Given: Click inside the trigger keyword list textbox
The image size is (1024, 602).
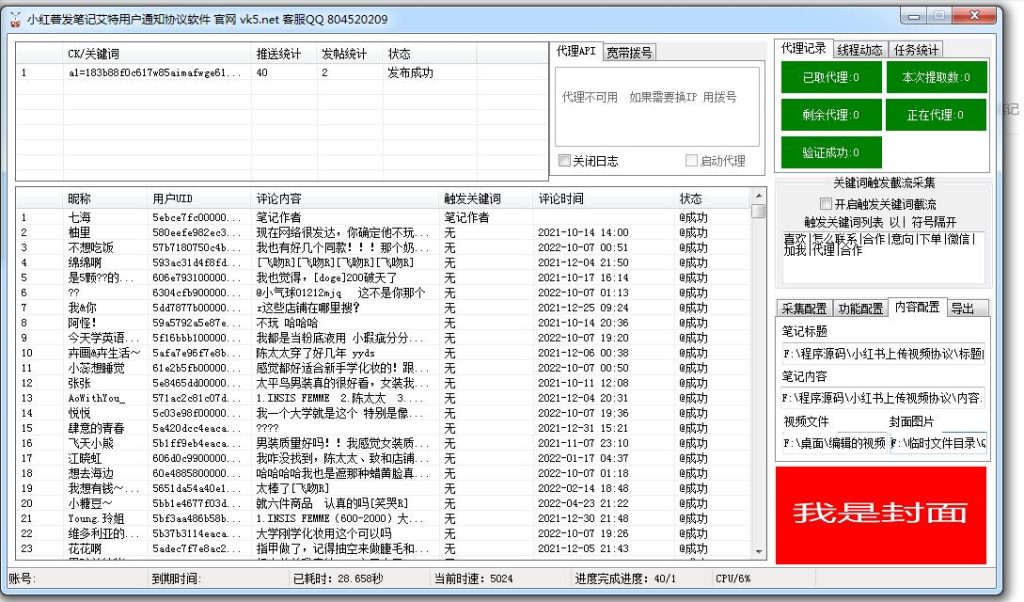Looking at the screenshot, I should coord(883,257).
